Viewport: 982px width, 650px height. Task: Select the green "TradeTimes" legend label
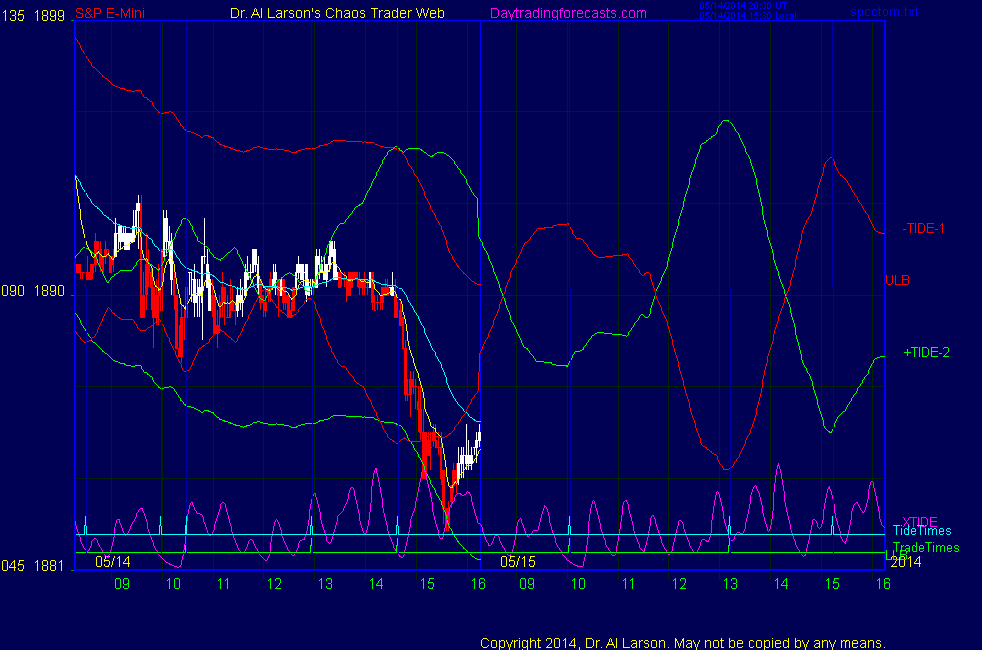(x=926, y=548)
